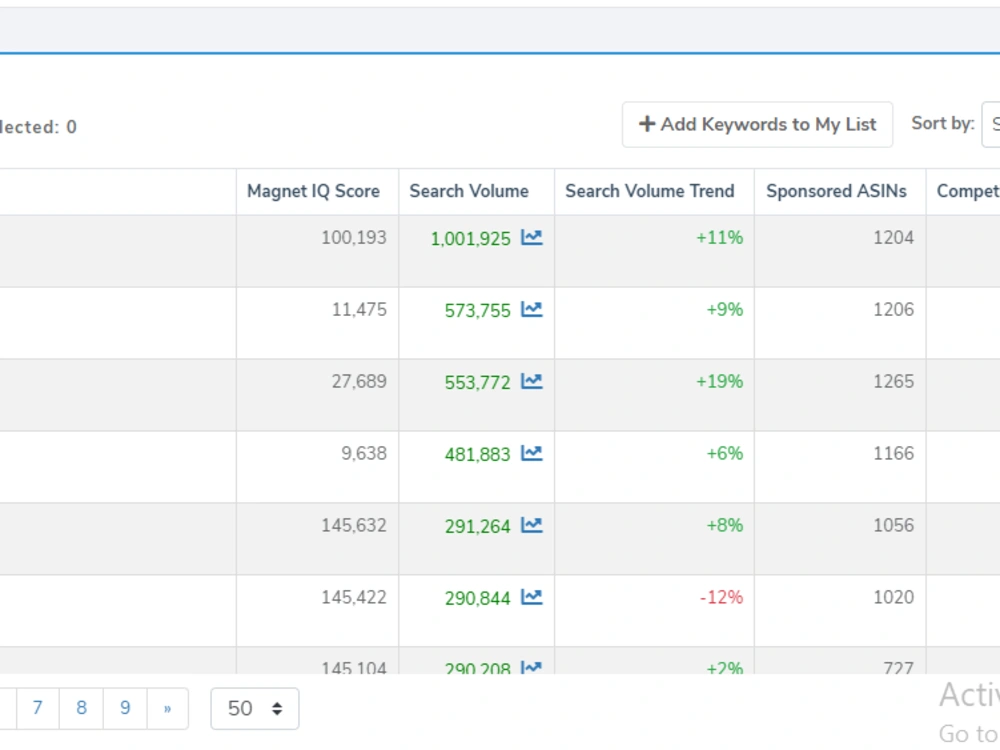Click the +8% trend value
This screenshot has height=750, width=1000.
724,526
